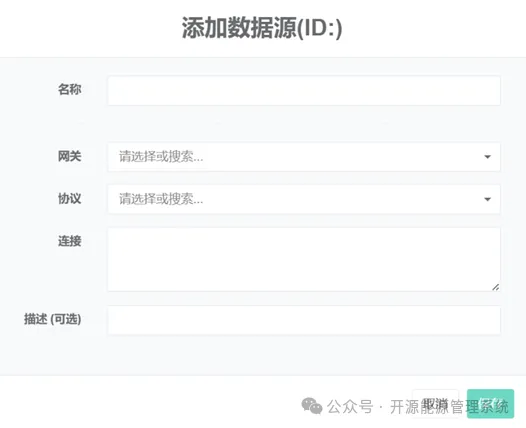Screen dimensions: 526x428
Task: Focus the 名称 input field
Action: 304,91
